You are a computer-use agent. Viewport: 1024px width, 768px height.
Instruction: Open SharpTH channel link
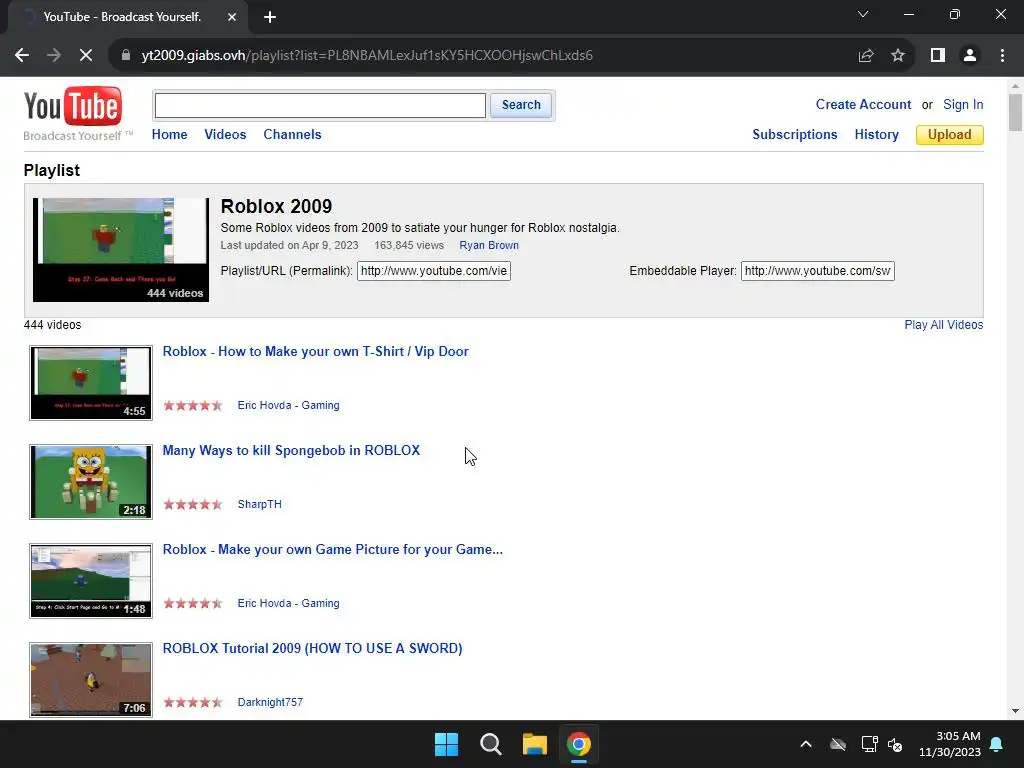259,504
